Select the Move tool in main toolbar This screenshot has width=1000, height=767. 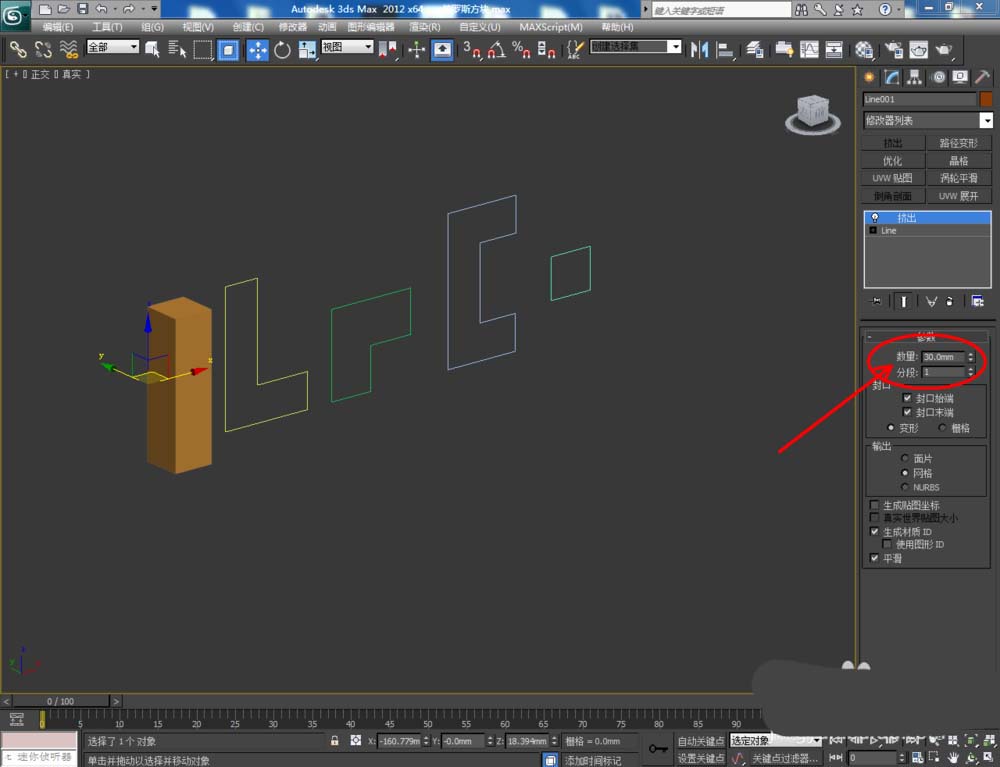257,49
